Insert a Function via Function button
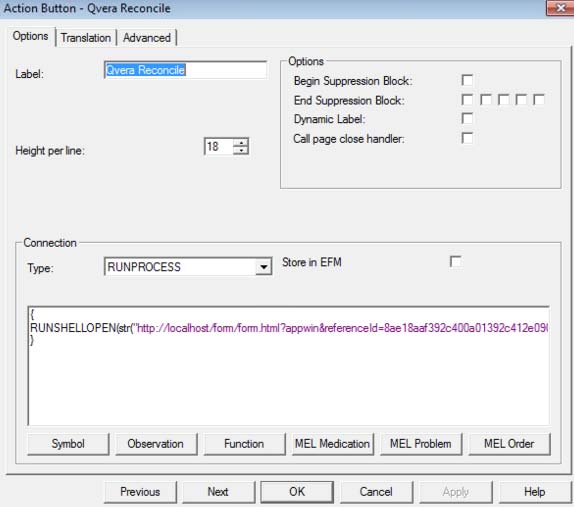Screen dimensions: 574x507 [244, 444]
